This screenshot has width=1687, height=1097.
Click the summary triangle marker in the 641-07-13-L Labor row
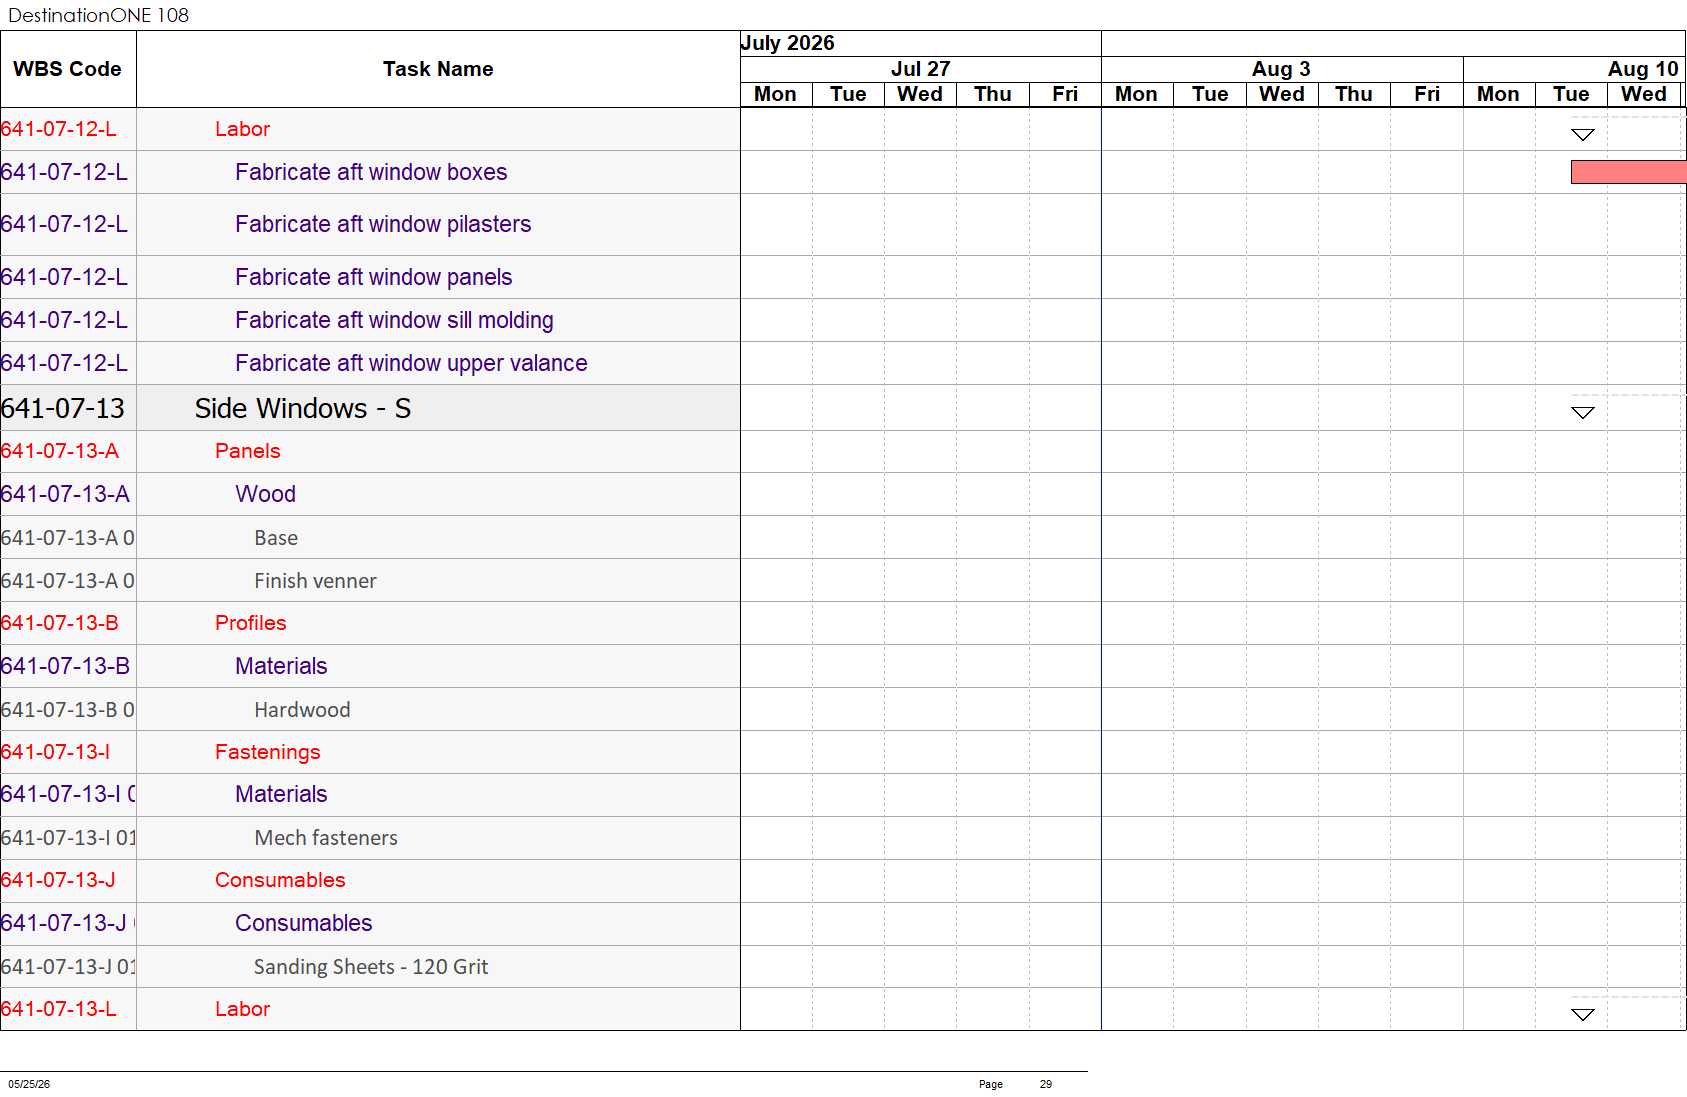[1582, 1015]
